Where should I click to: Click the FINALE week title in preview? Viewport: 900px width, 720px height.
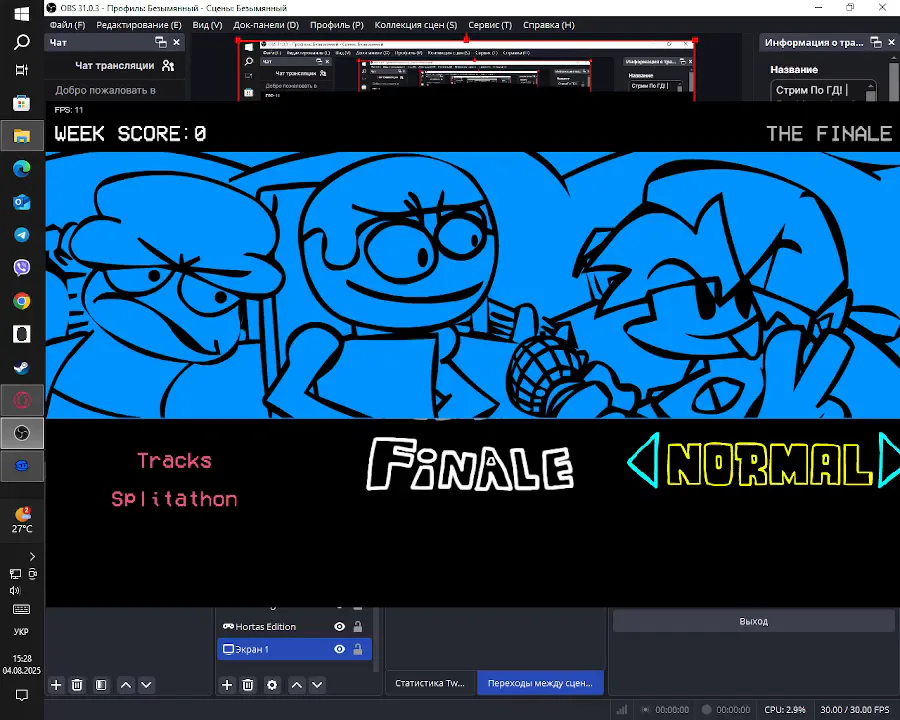(x=470, y=464)
